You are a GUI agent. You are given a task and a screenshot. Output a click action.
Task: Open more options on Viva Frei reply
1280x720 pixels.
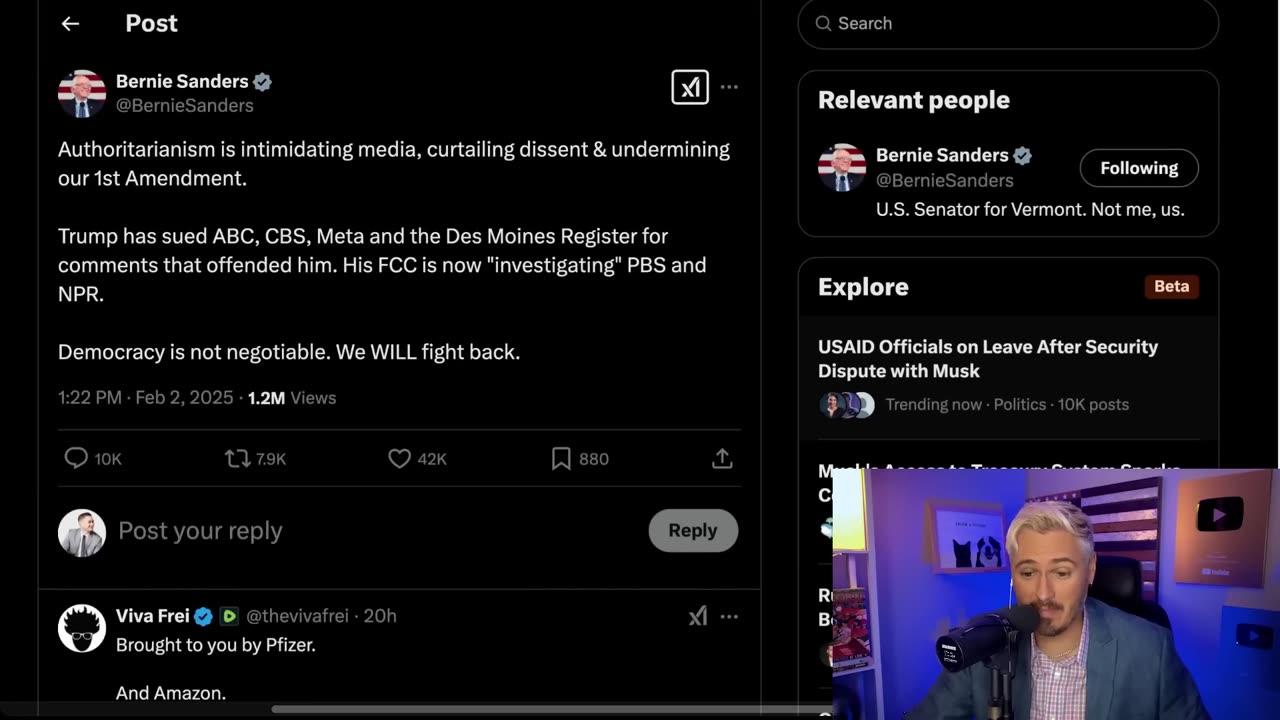[x=729, y=616]
